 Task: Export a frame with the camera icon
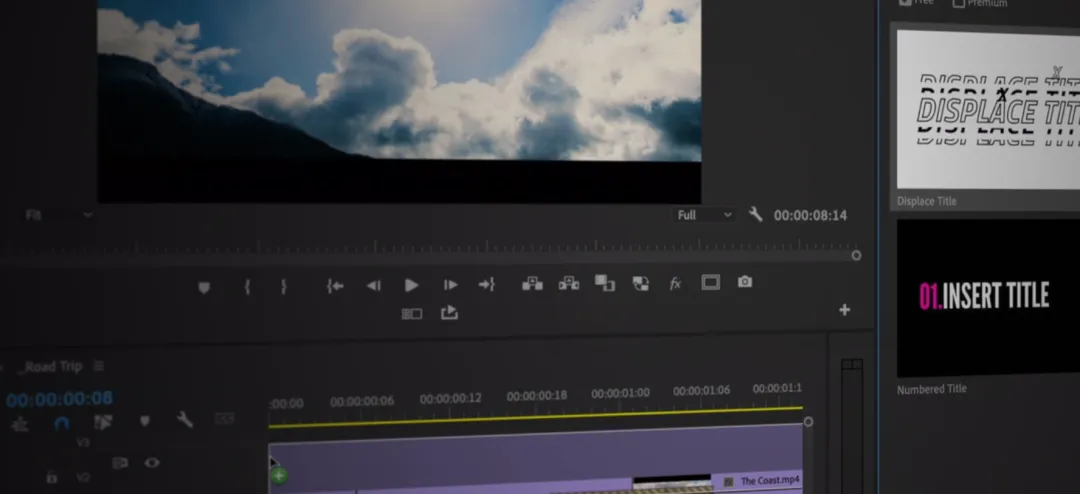745,282
